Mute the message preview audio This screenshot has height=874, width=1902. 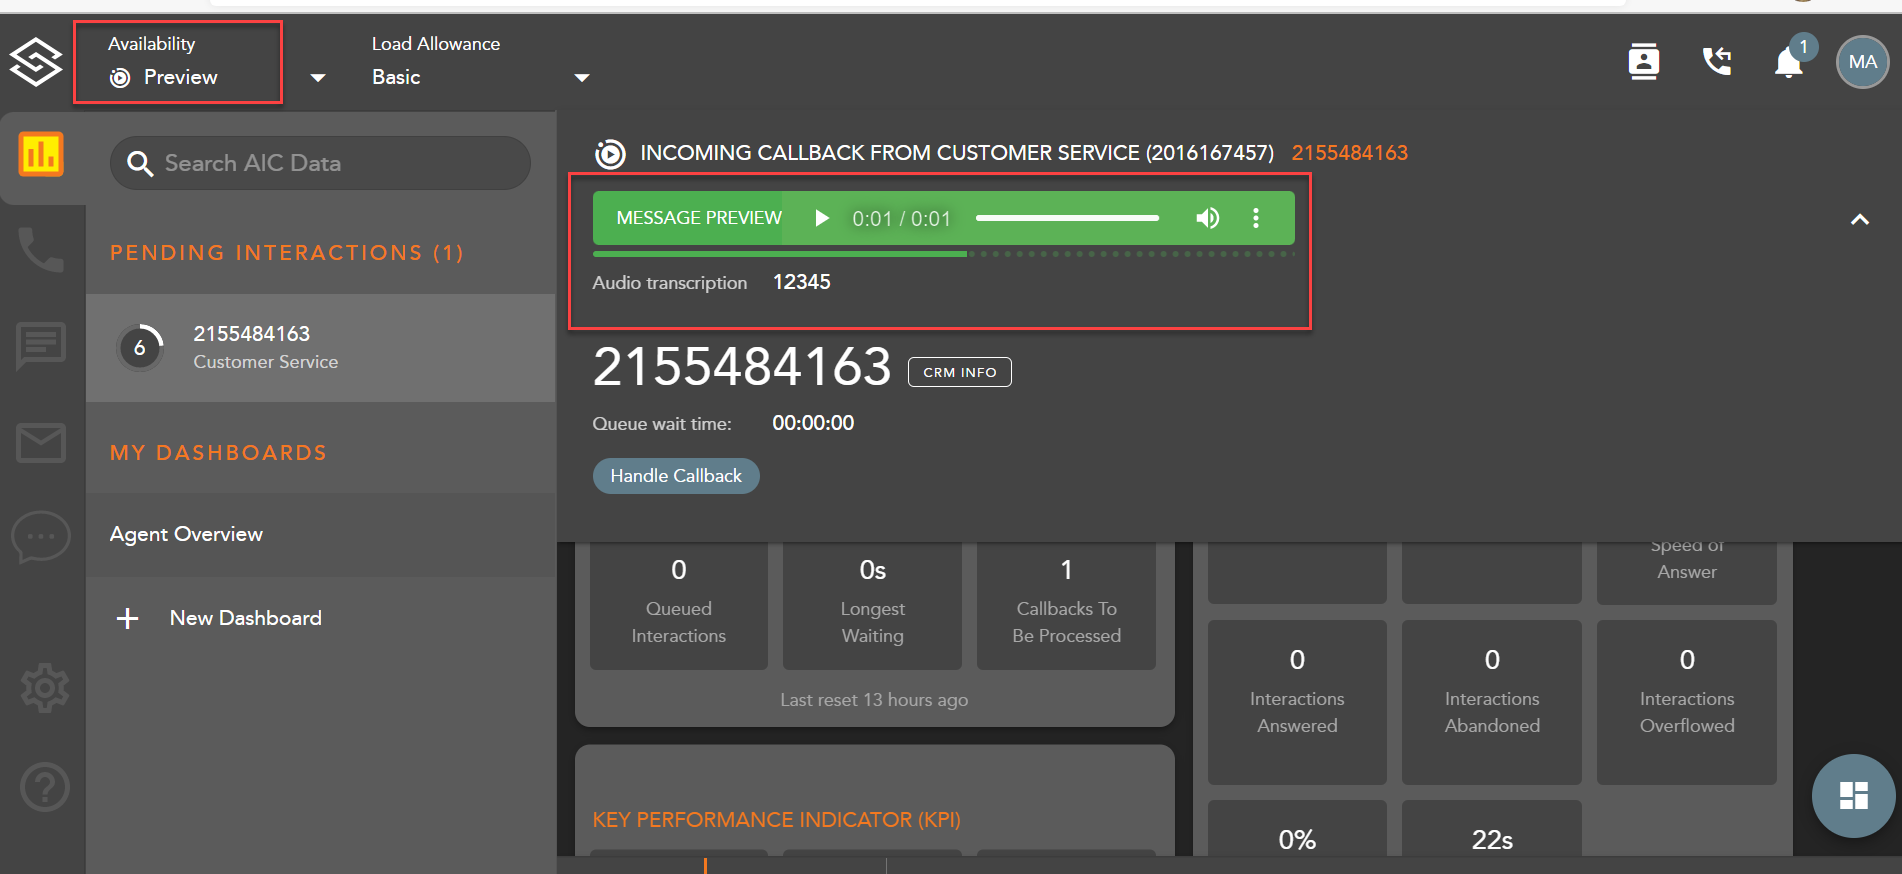(x=1207, y=218)
